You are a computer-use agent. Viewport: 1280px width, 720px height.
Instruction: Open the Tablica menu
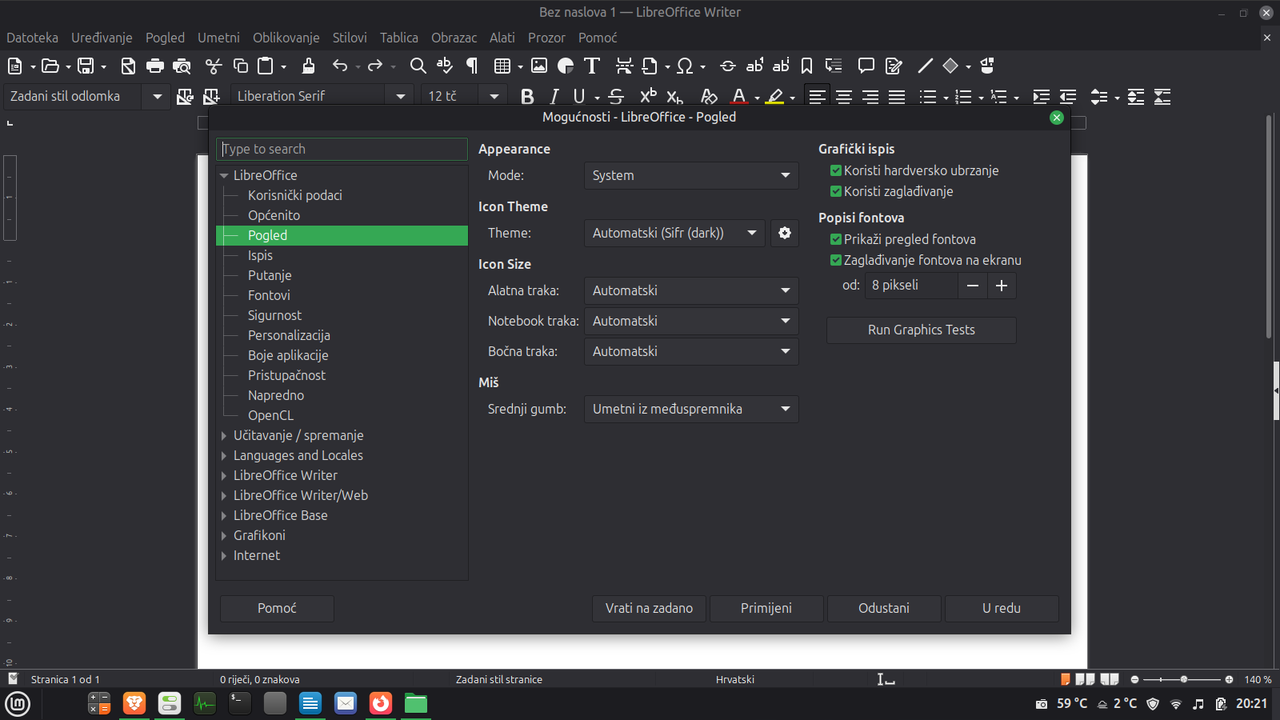pos(399,37)
